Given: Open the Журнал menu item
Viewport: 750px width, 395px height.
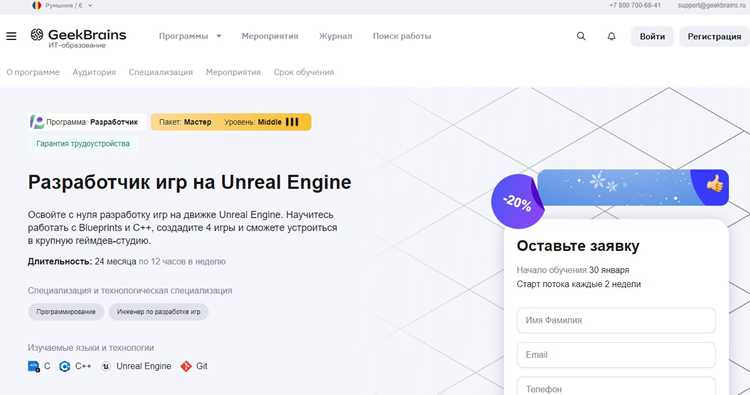Looking at the screenshot, I should coord(335,36).
